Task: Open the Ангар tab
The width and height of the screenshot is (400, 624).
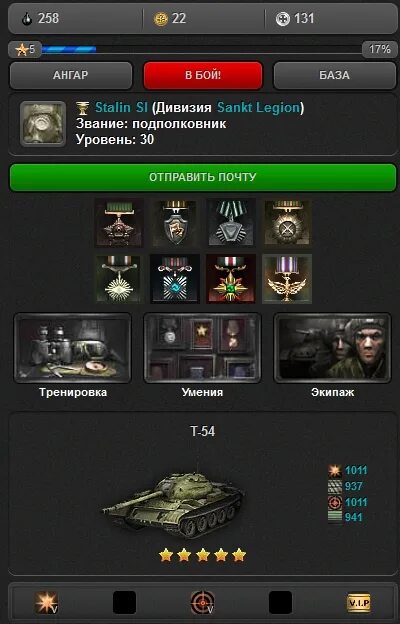Action: tap(71, 75)
